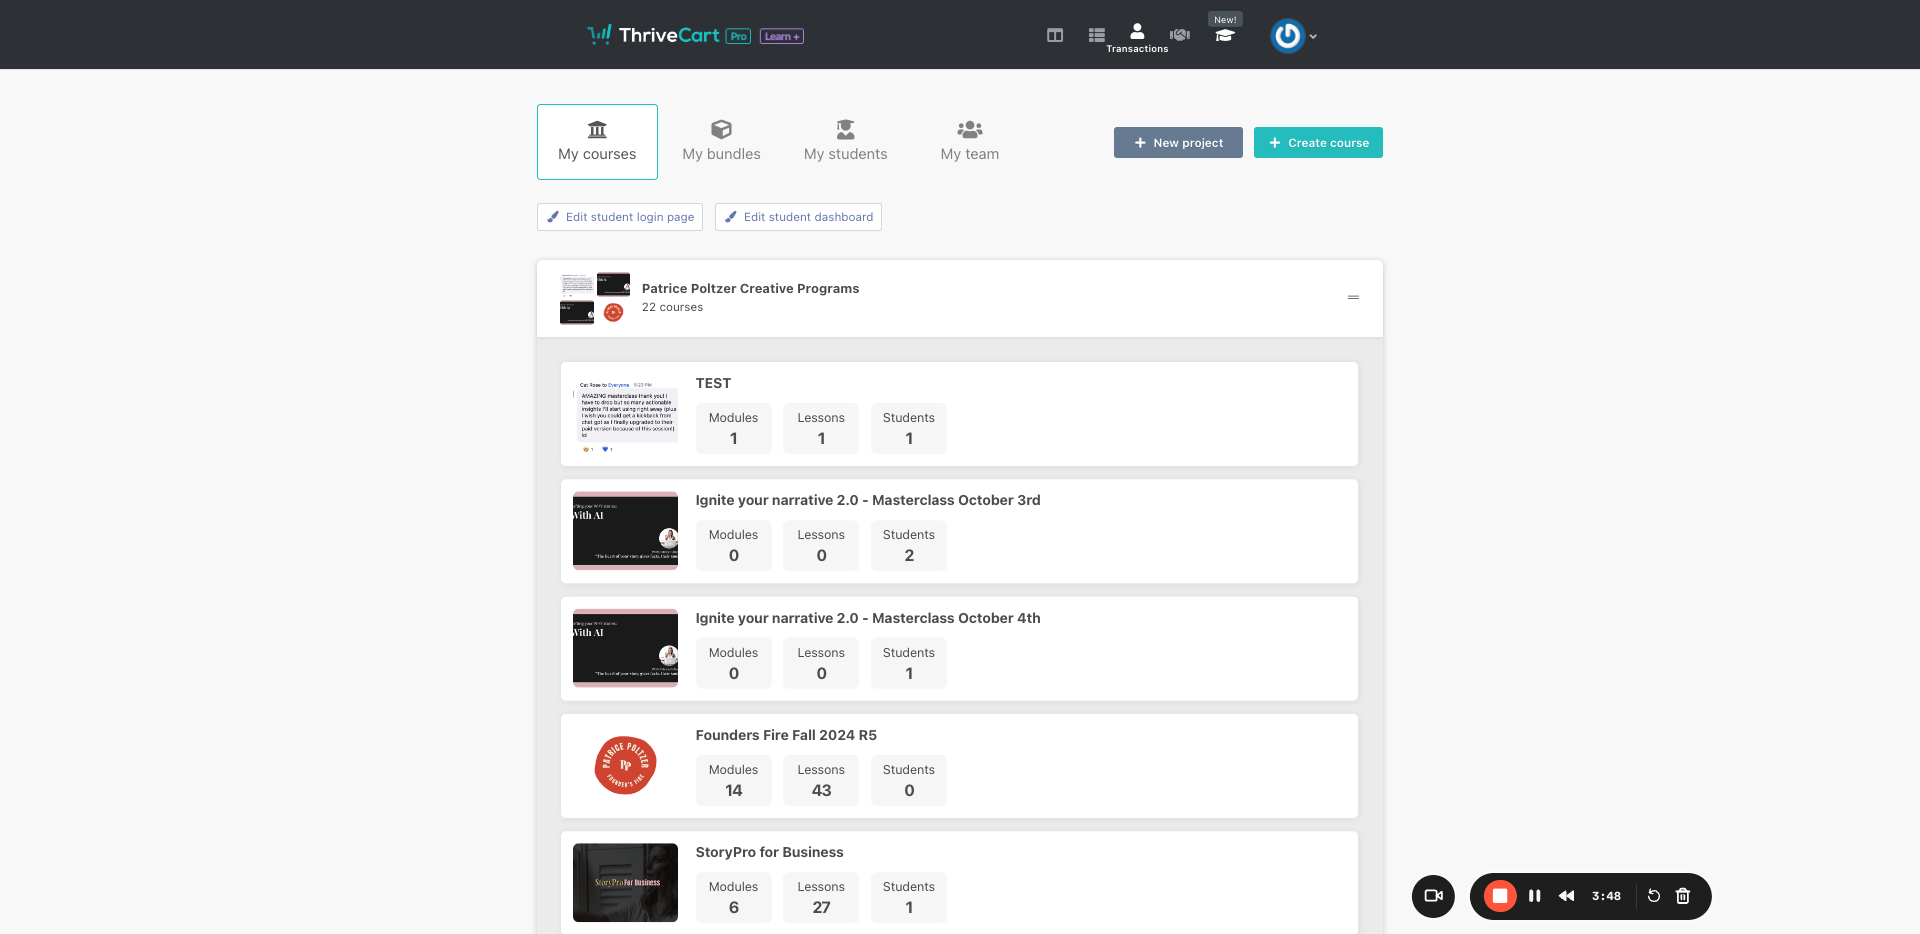This screenshot has width=1920, height=934.
Task: Click Students 1 box of StoryPro
Action: click(x=909, y=897)
